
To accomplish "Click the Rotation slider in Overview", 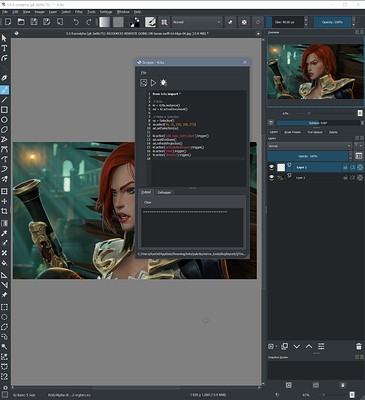I will [x=318, y=123].
